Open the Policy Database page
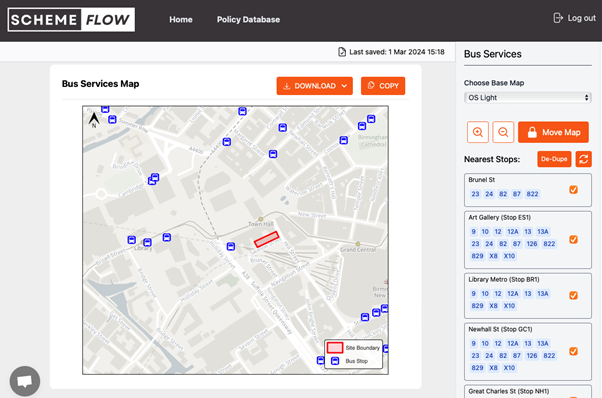Screen dimensions: 602x398 248,20
